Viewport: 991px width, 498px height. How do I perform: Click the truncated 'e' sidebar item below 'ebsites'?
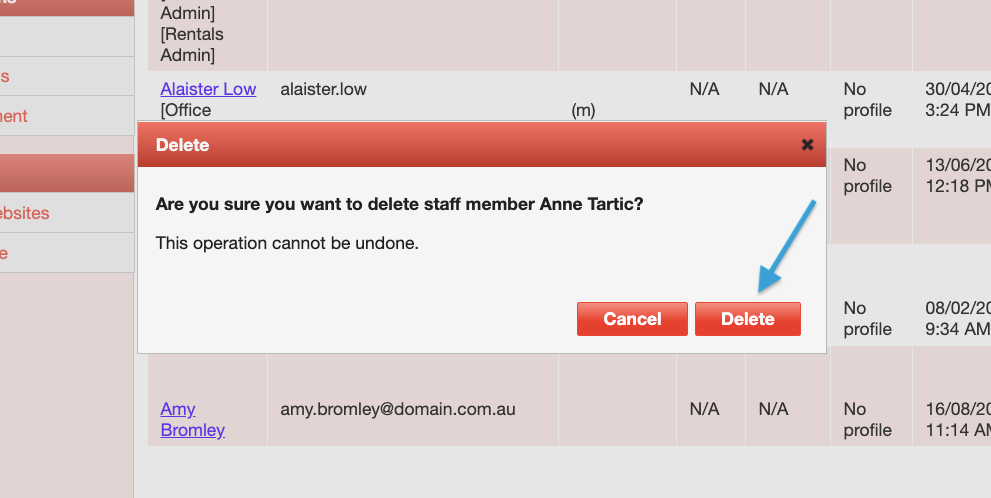pos(5,253)
